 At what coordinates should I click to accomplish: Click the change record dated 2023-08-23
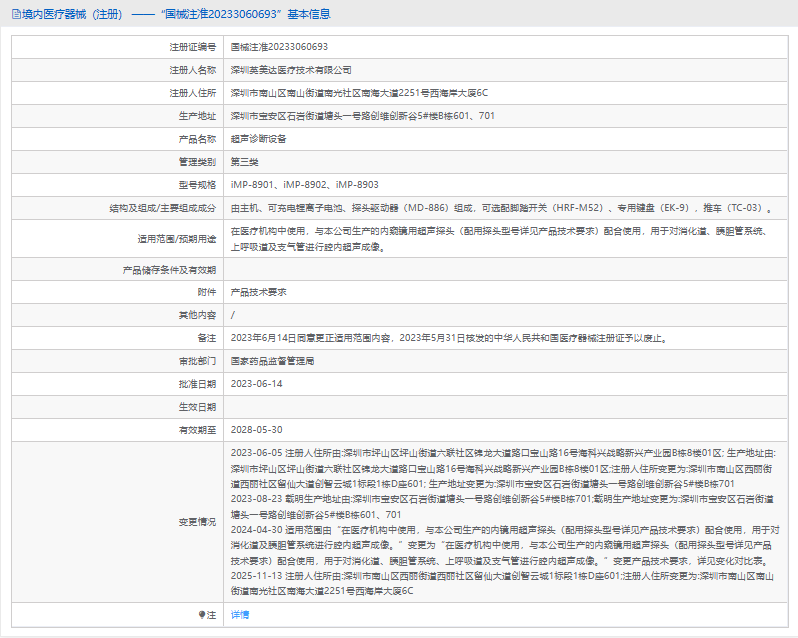pyautogui.click(x=502, y=506)
